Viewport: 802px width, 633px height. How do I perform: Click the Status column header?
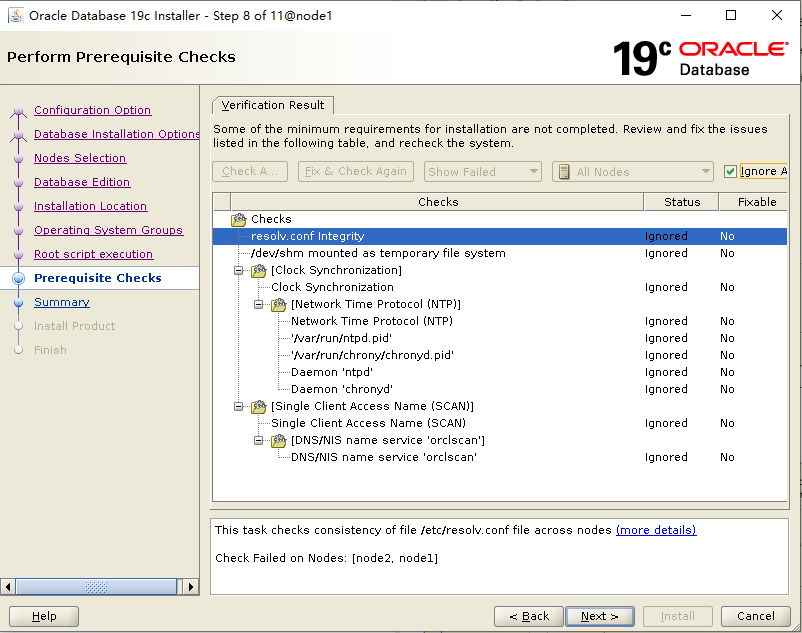[x=681, y=202]
